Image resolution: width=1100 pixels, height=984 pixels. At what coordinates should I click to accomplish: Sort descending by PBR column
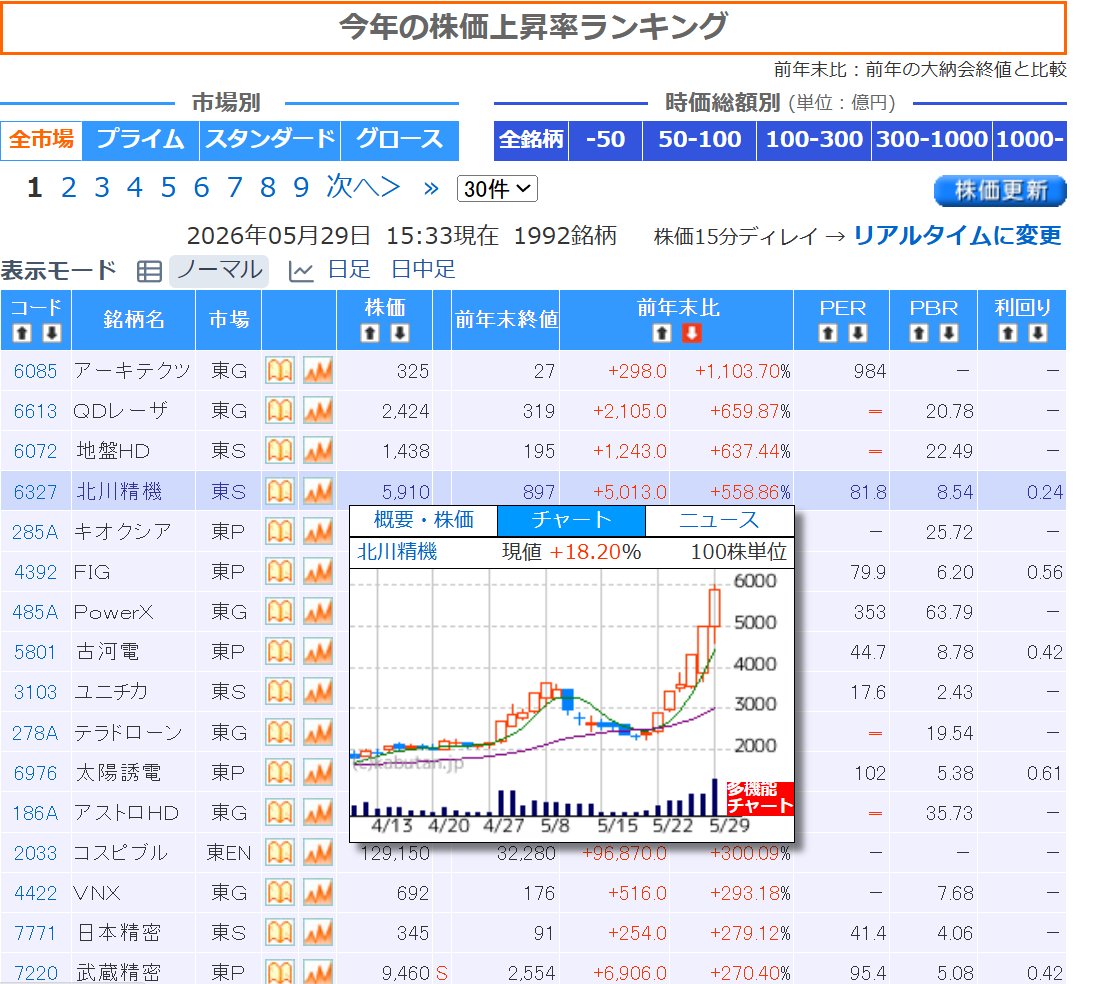coord(948,333)
